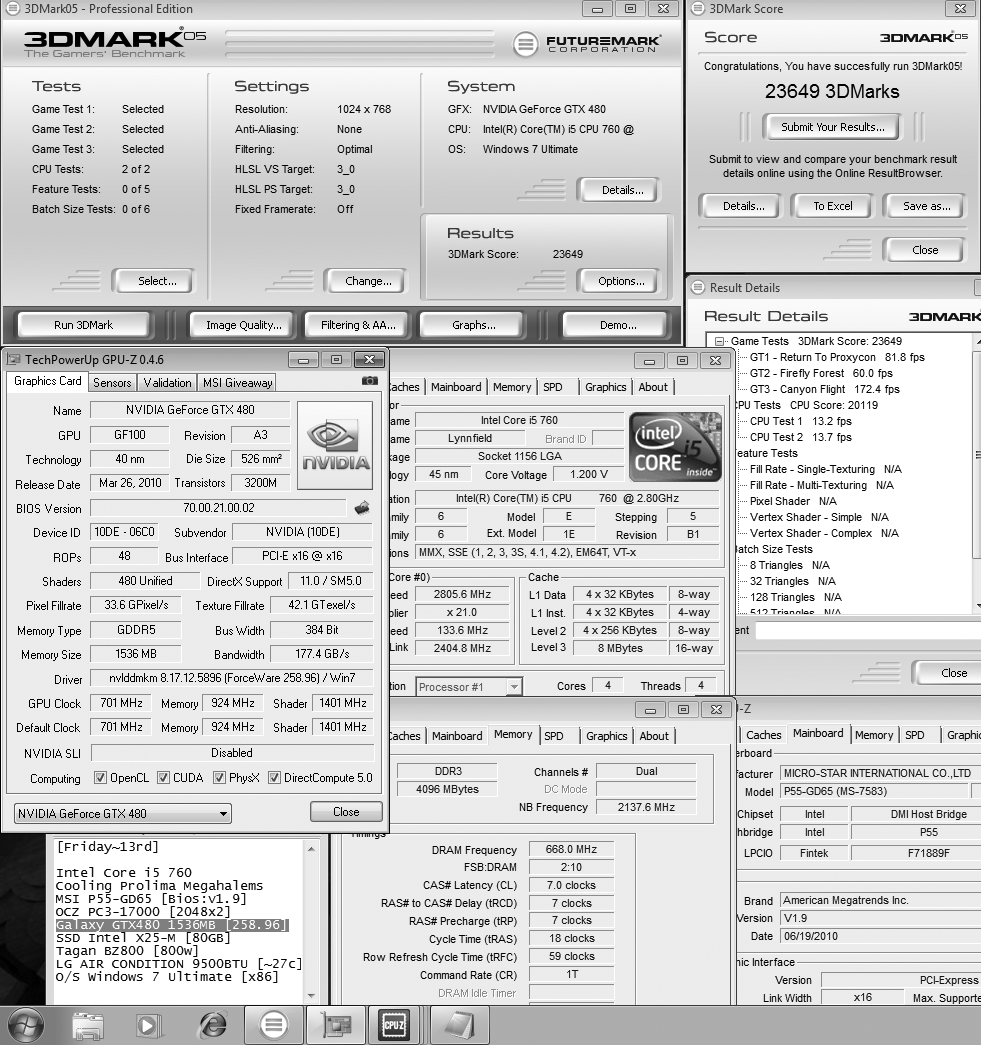
Task: Click the NVIDIA logo in GPU-Z
Action: pos(335,445)
